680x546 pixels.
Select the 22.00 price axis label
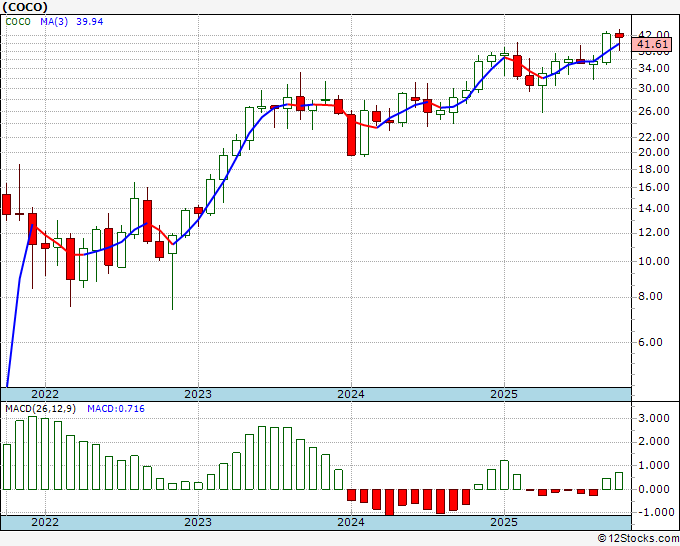pos(654,137)
